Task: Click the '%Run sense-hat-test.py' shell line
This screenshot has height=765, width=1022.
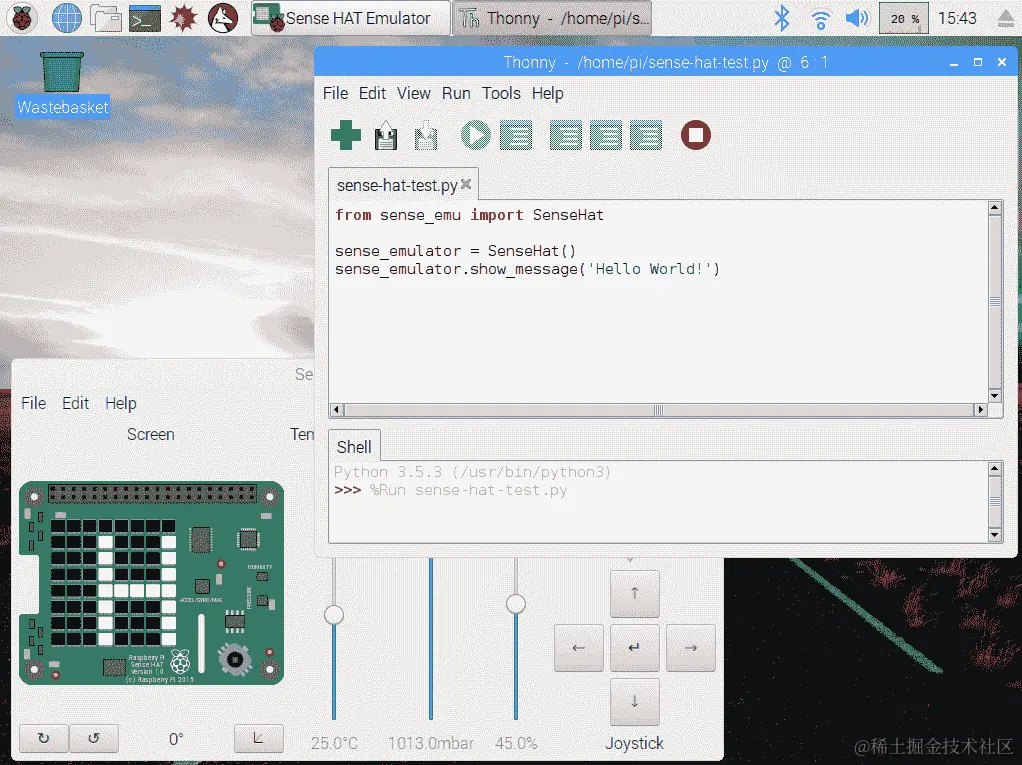Action: pyautogui.click(x=468, y=490)
